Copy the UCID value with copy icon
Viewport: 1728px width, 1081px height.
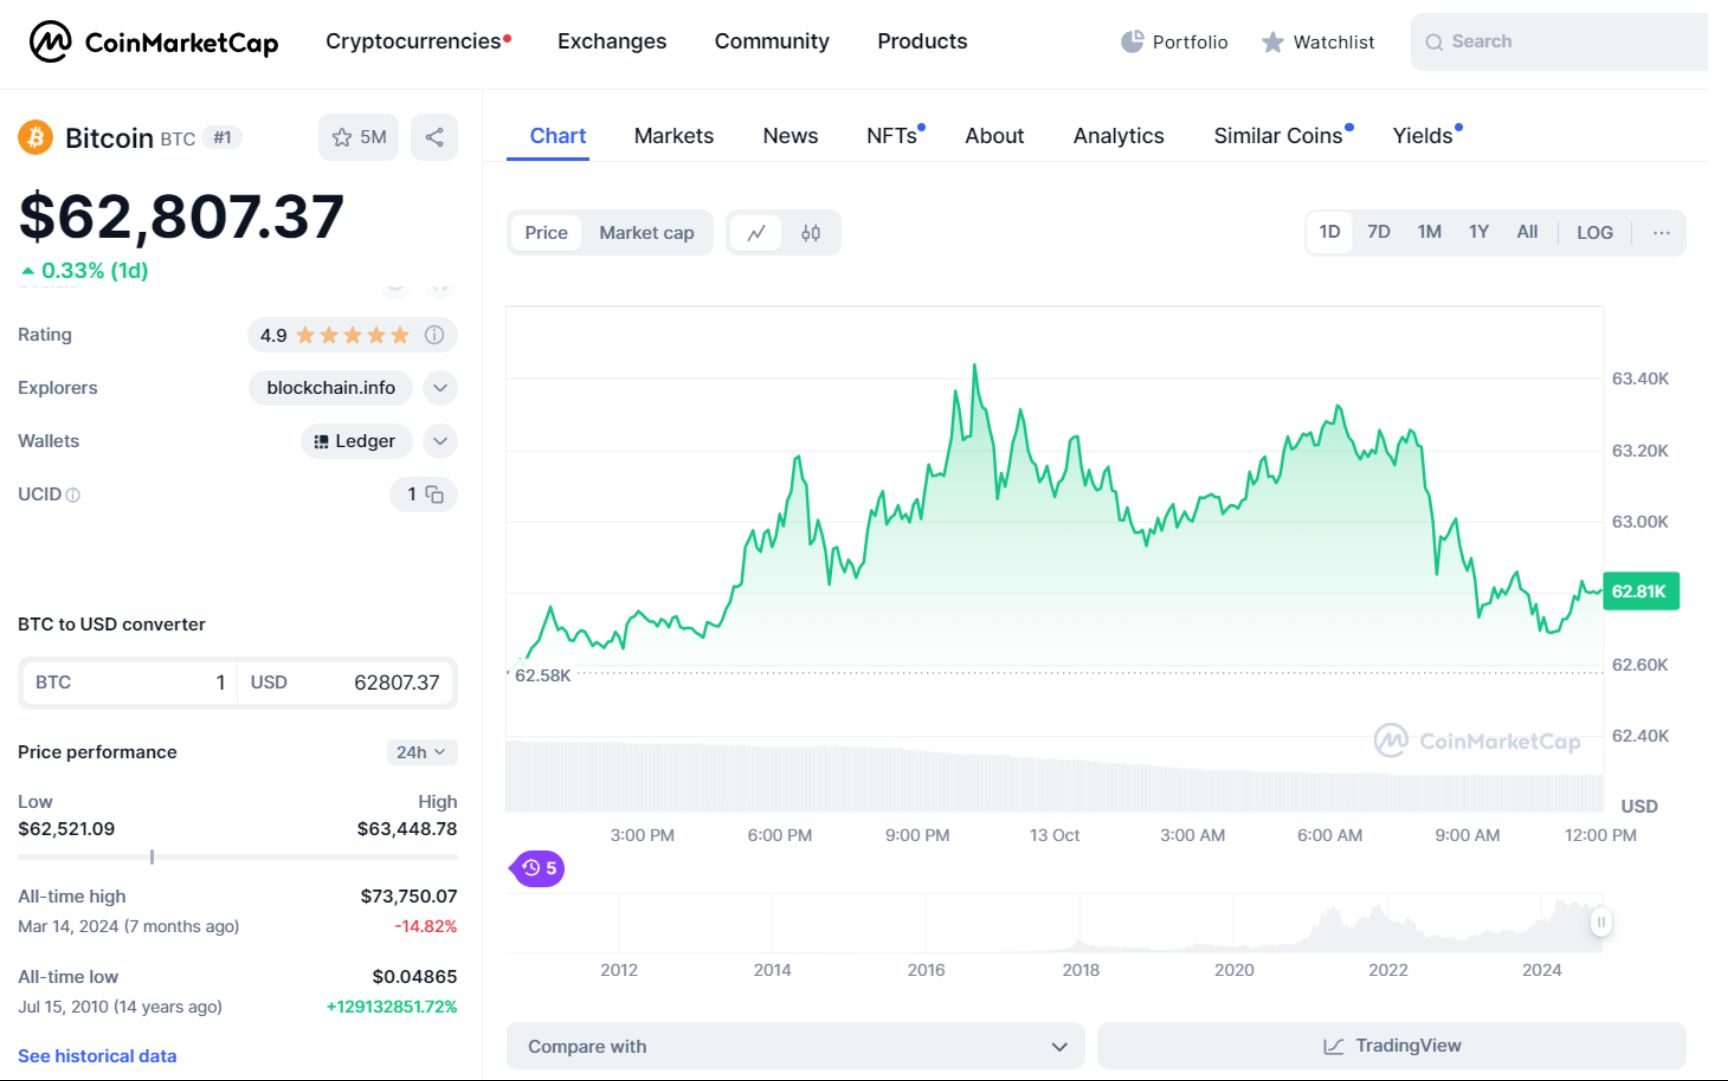(x=435, y=494)
